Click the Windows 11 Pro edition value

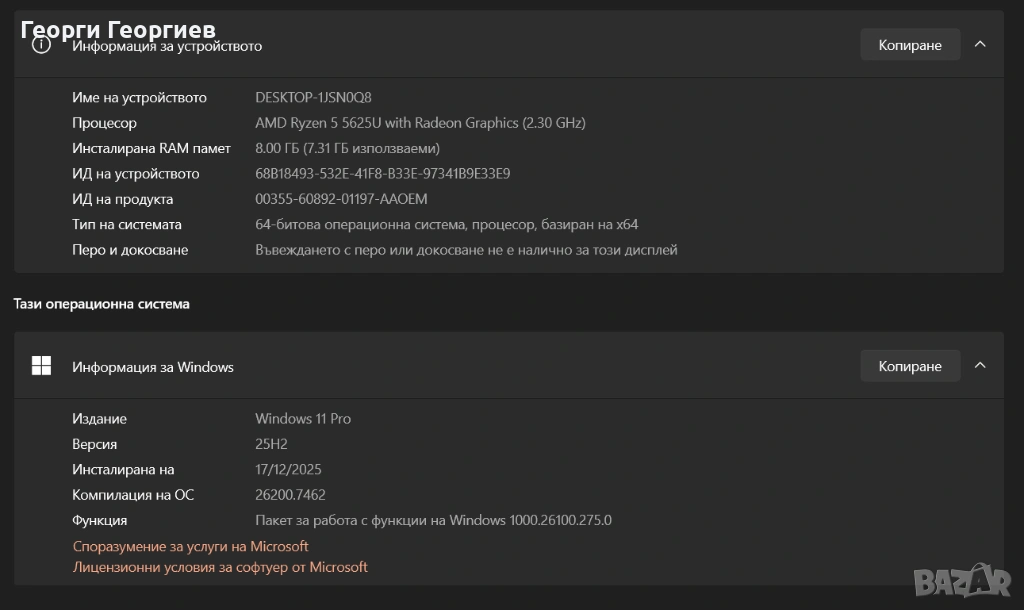click(x=303, y=419)
